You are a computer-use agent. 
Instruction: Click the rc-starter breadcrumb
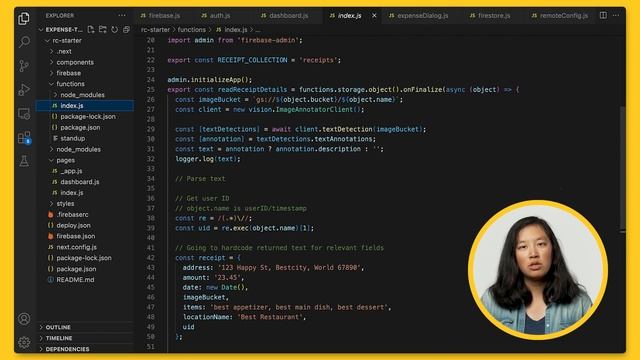(155, 30)
